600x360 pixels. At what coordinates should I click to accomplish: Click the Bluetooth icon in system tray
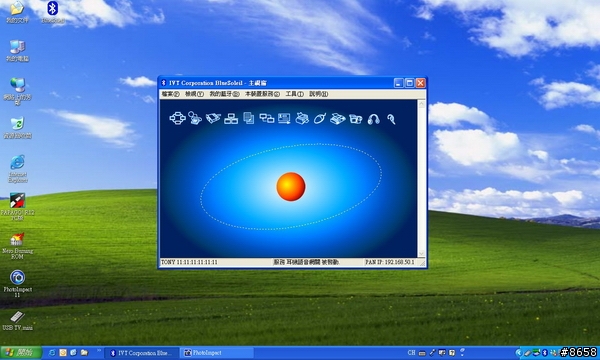[x=545, y=353]
